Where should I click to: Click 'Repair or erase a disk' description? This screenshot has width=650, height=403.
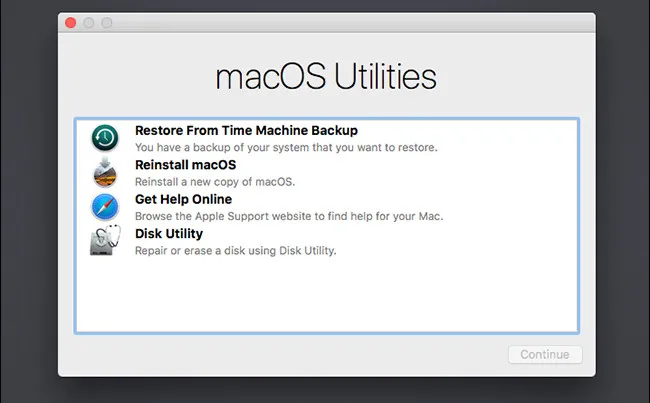coord(235,251)
